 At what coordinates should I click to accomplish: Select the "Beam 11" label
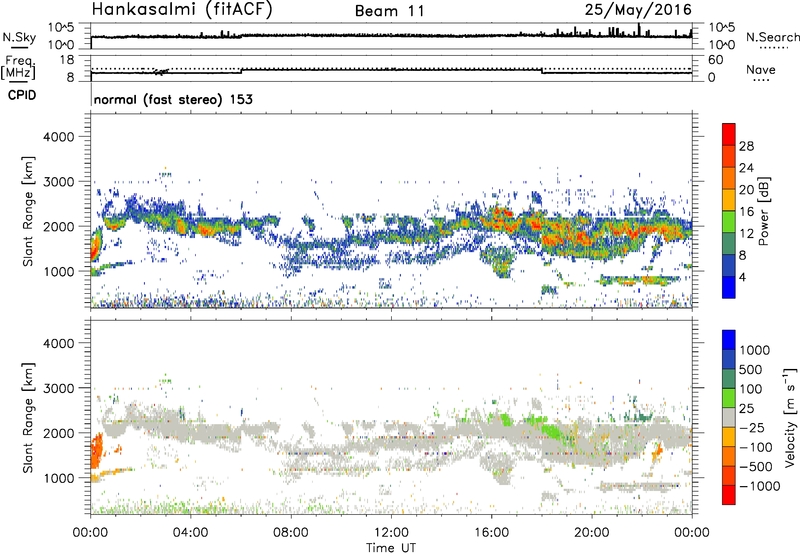point(390,11)
